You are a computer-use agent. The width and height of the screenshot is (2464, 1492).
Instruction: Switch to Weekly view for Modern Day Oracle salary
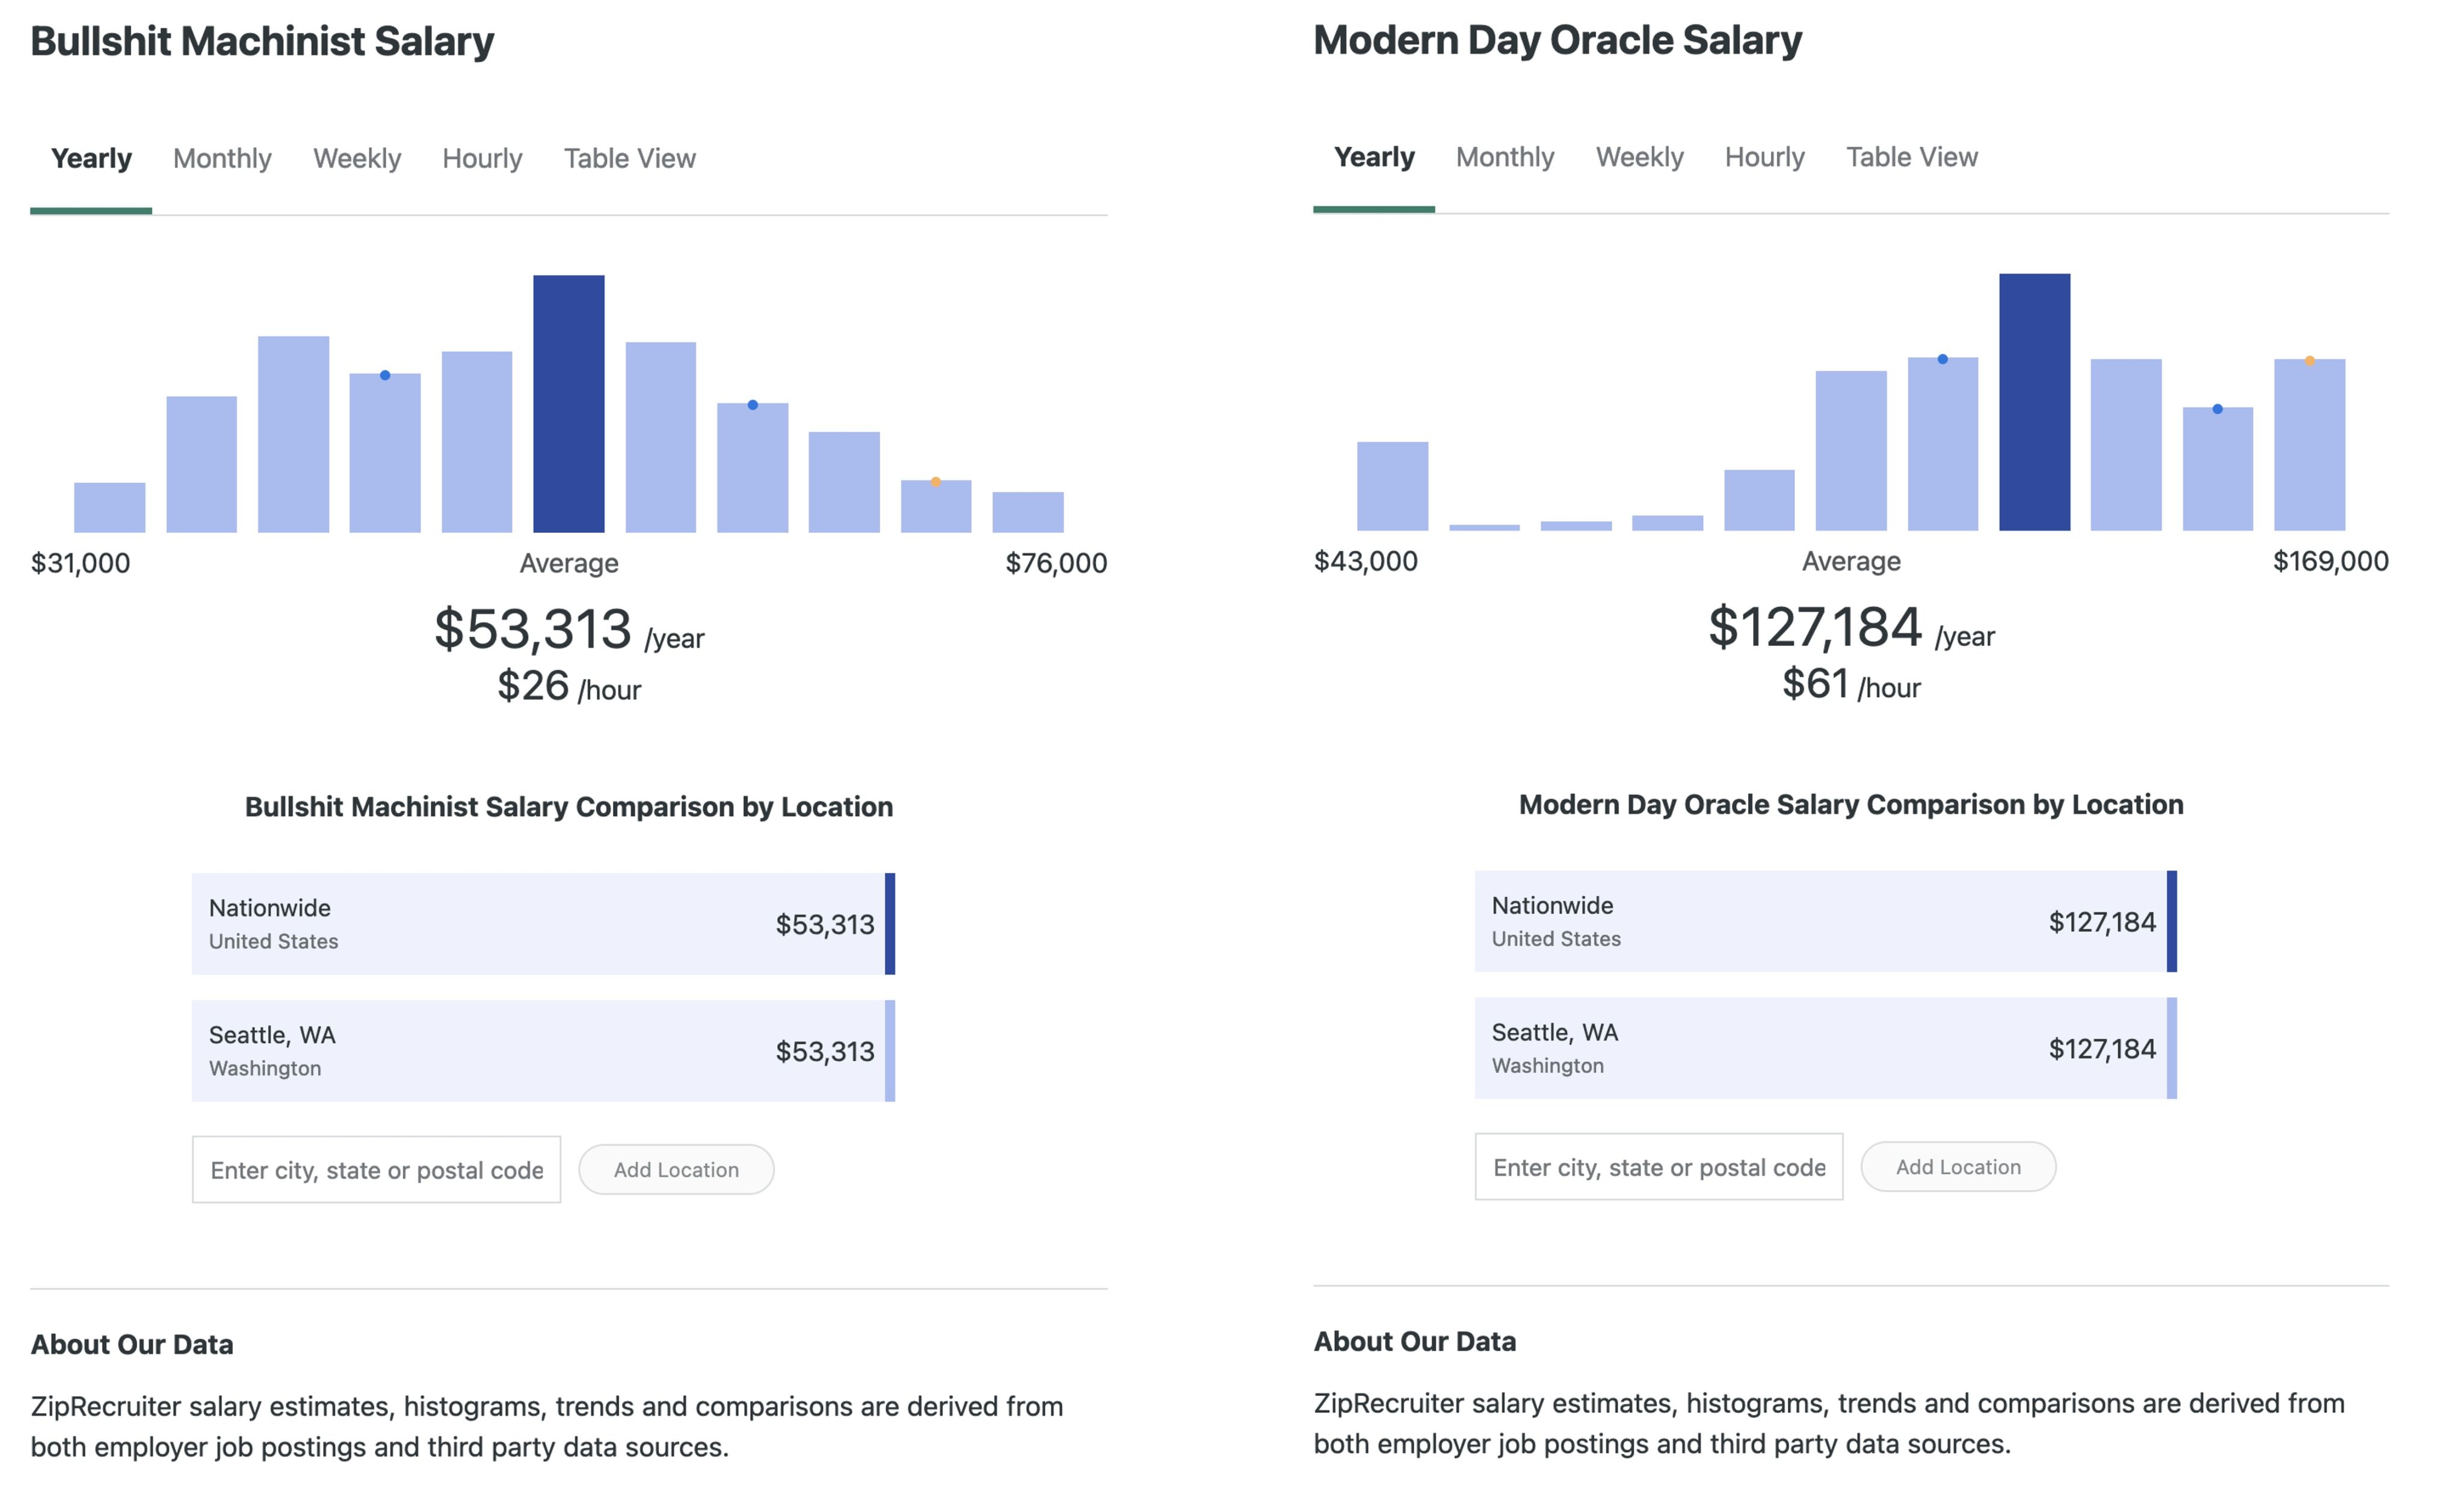tap(1639, 157)
